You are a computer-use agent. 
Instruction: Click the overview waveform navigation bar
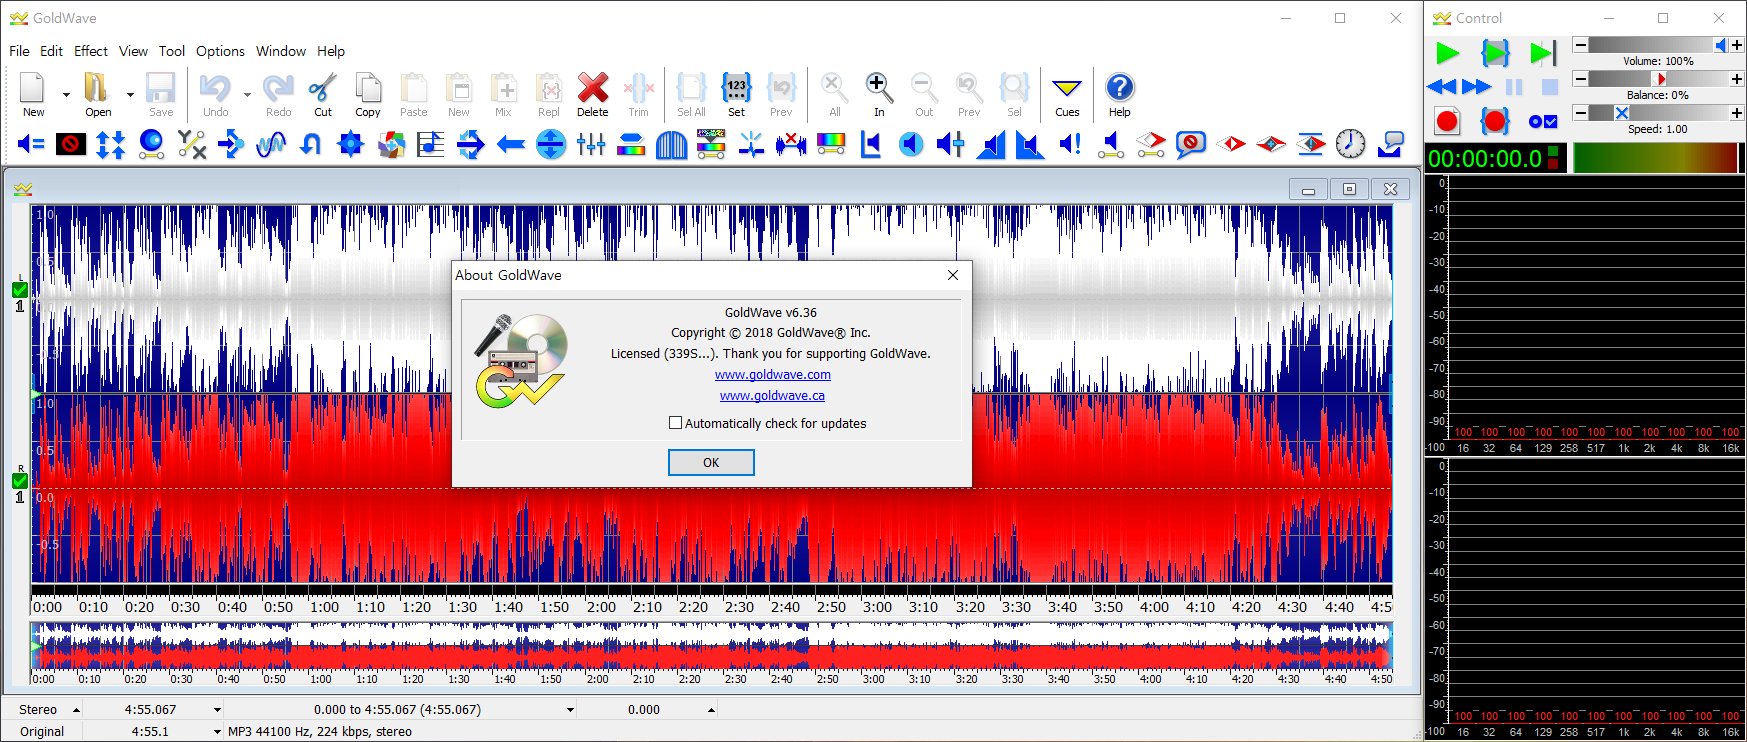(x=711, y=646)
